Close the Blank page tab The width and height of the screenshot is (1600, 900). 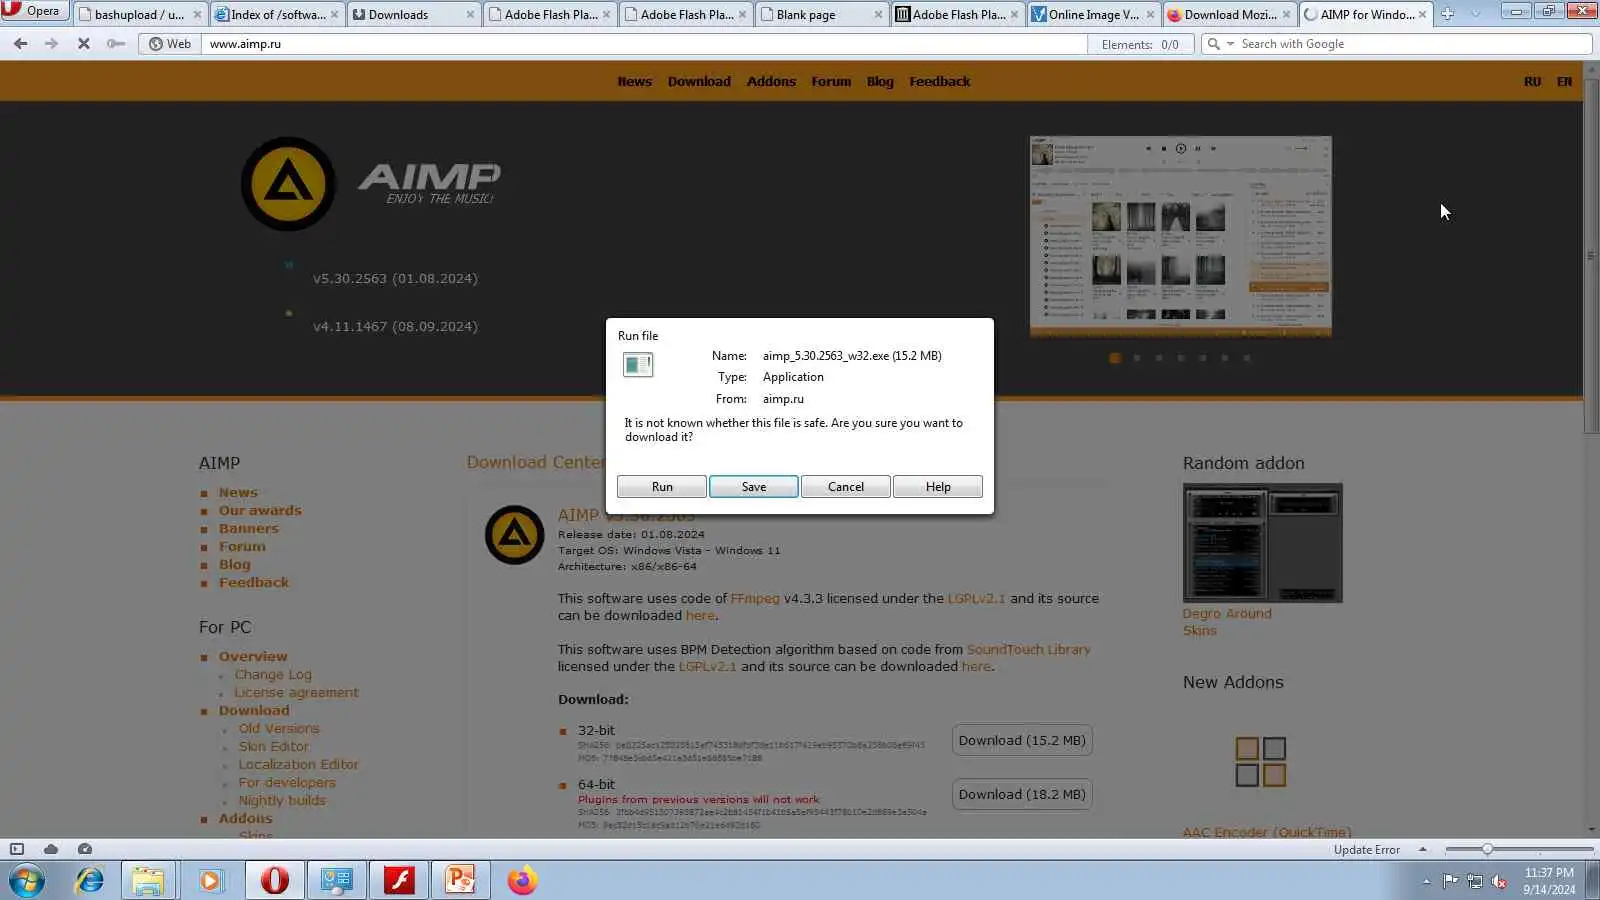coord(878,15)
